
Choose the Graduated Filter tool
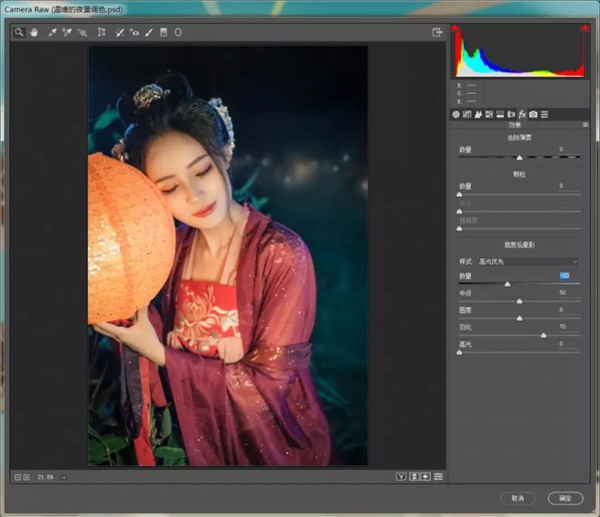pos(164,32)
